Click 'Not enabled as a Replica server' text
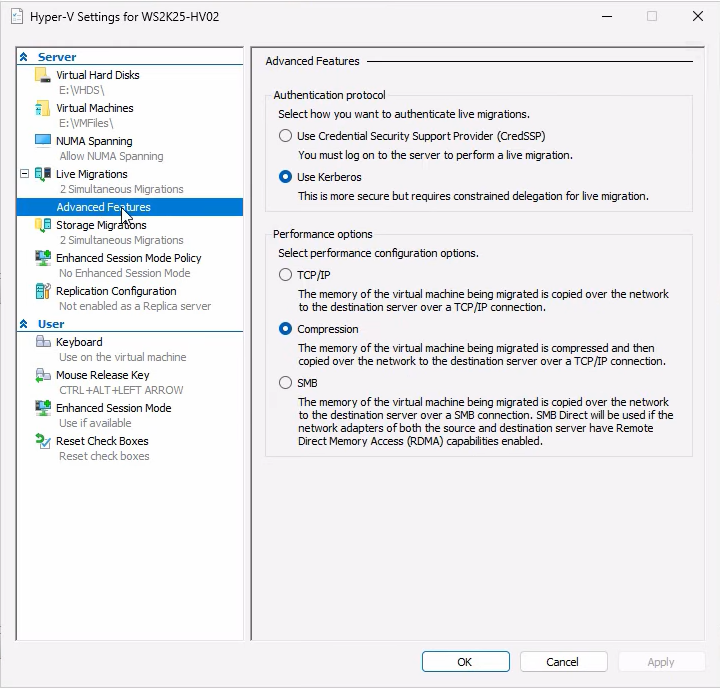The image size is (720, 689). pos(135,306)
